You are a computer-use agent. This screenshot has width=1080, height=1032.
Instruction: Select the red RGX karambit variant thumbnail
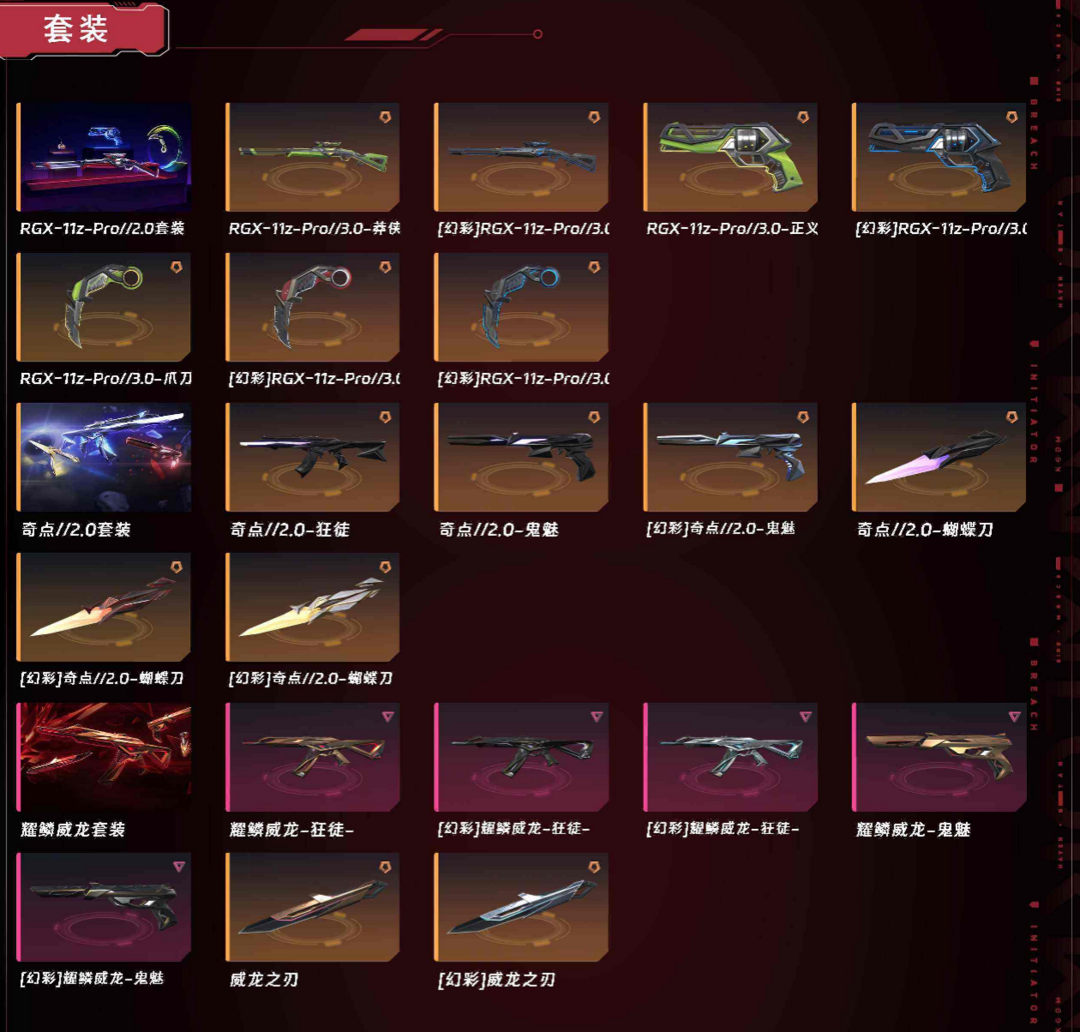coord(313,307)
